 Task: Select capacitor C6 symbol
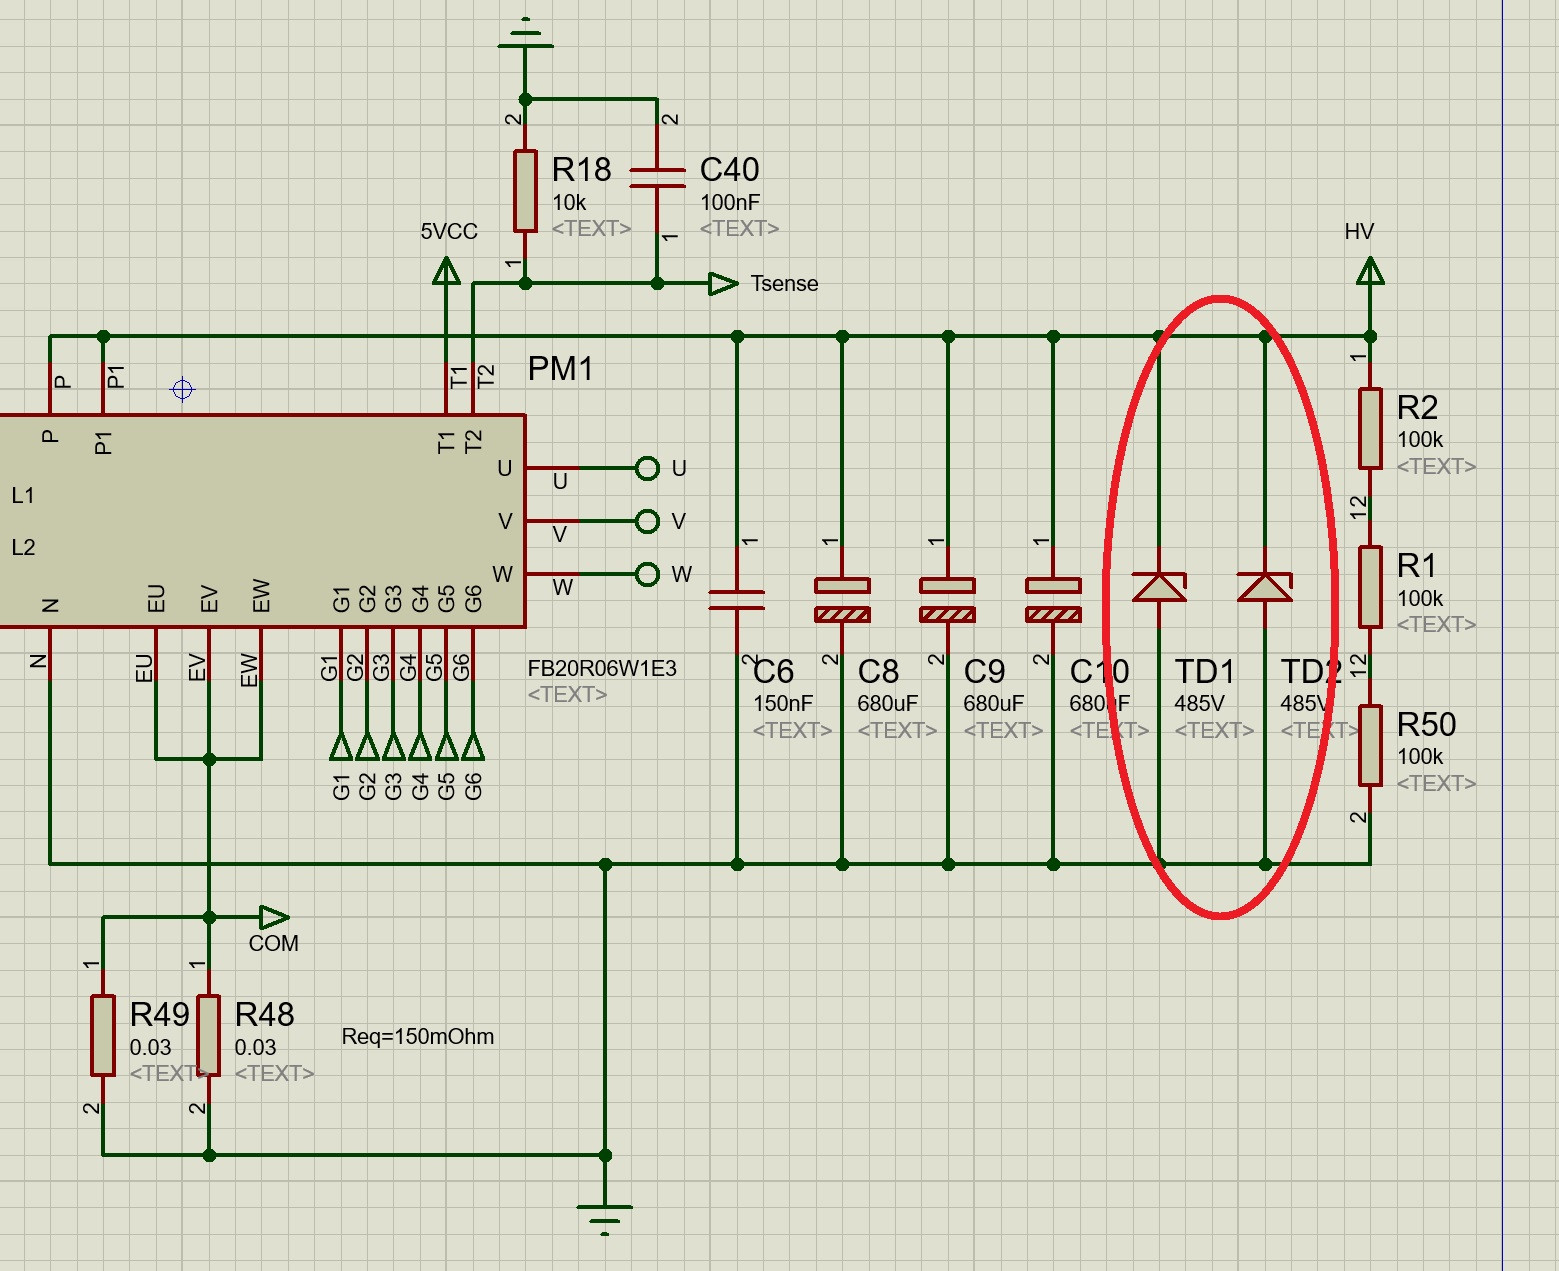[x=737, y=600]
